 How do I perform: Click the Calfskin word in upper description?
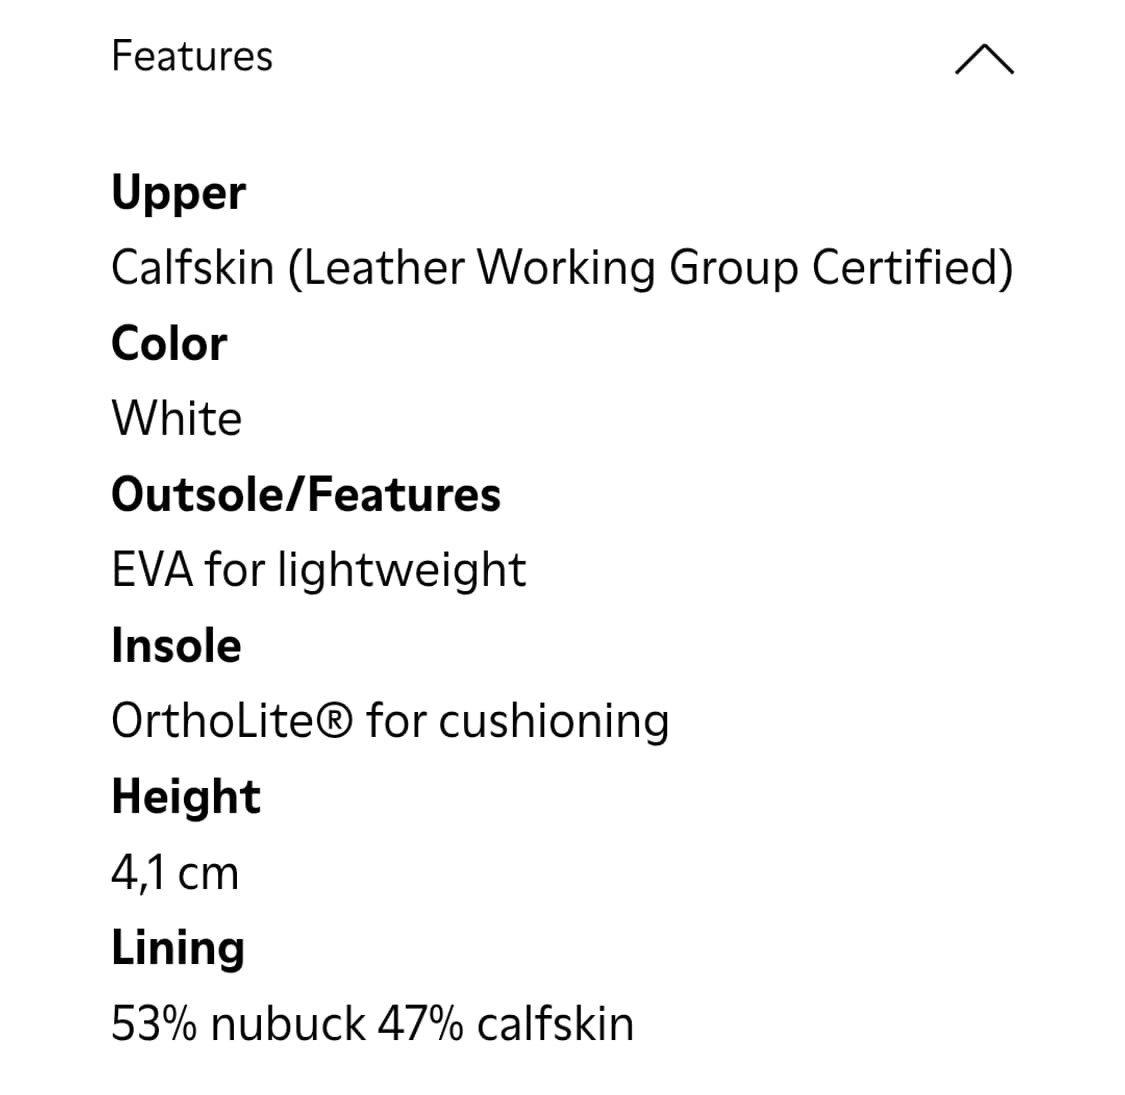coord(192,268)
